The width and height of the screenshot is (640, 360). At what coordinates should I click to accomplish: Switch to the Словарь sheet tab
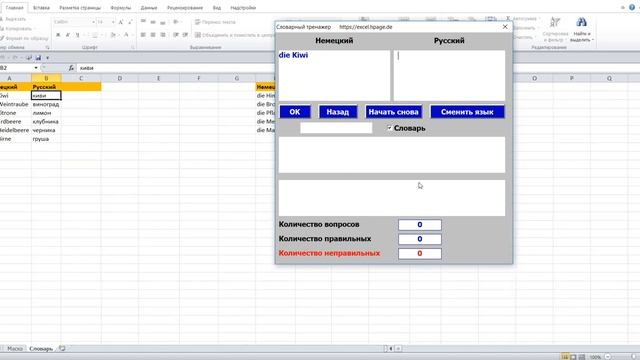(x=41, y=349)
